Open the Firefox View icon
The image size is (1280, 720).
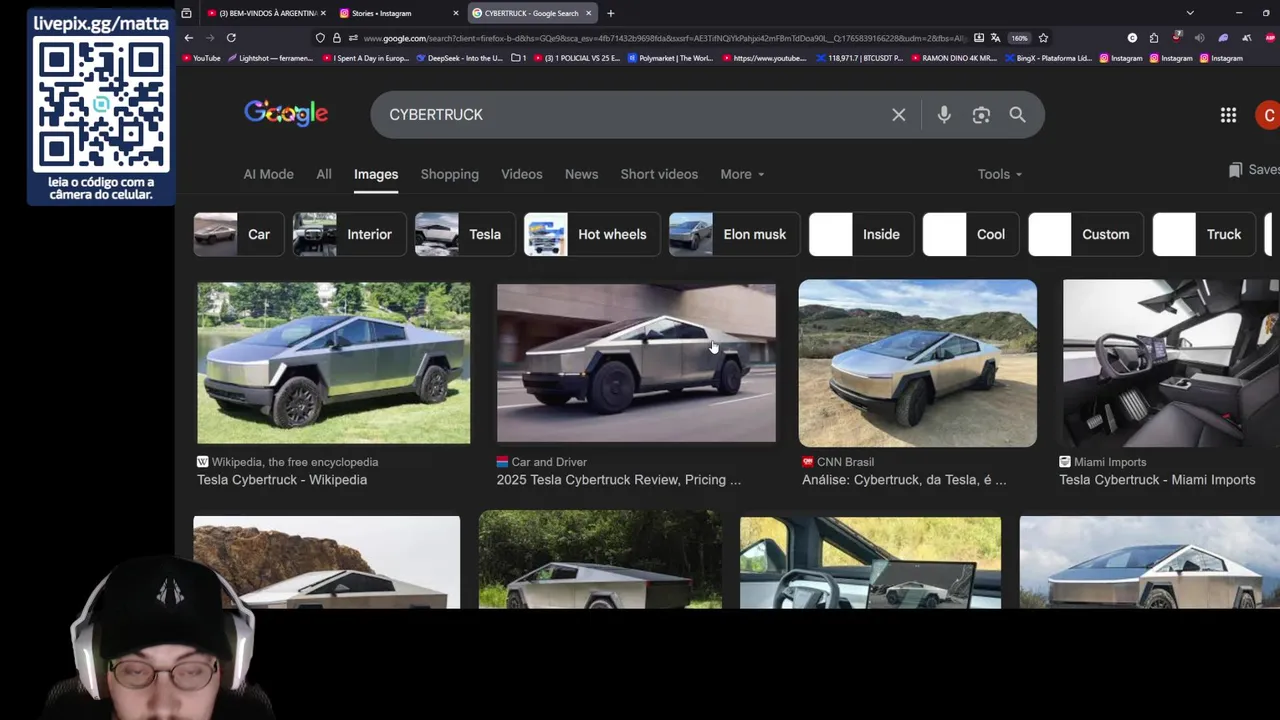click(x=186, y=13)
